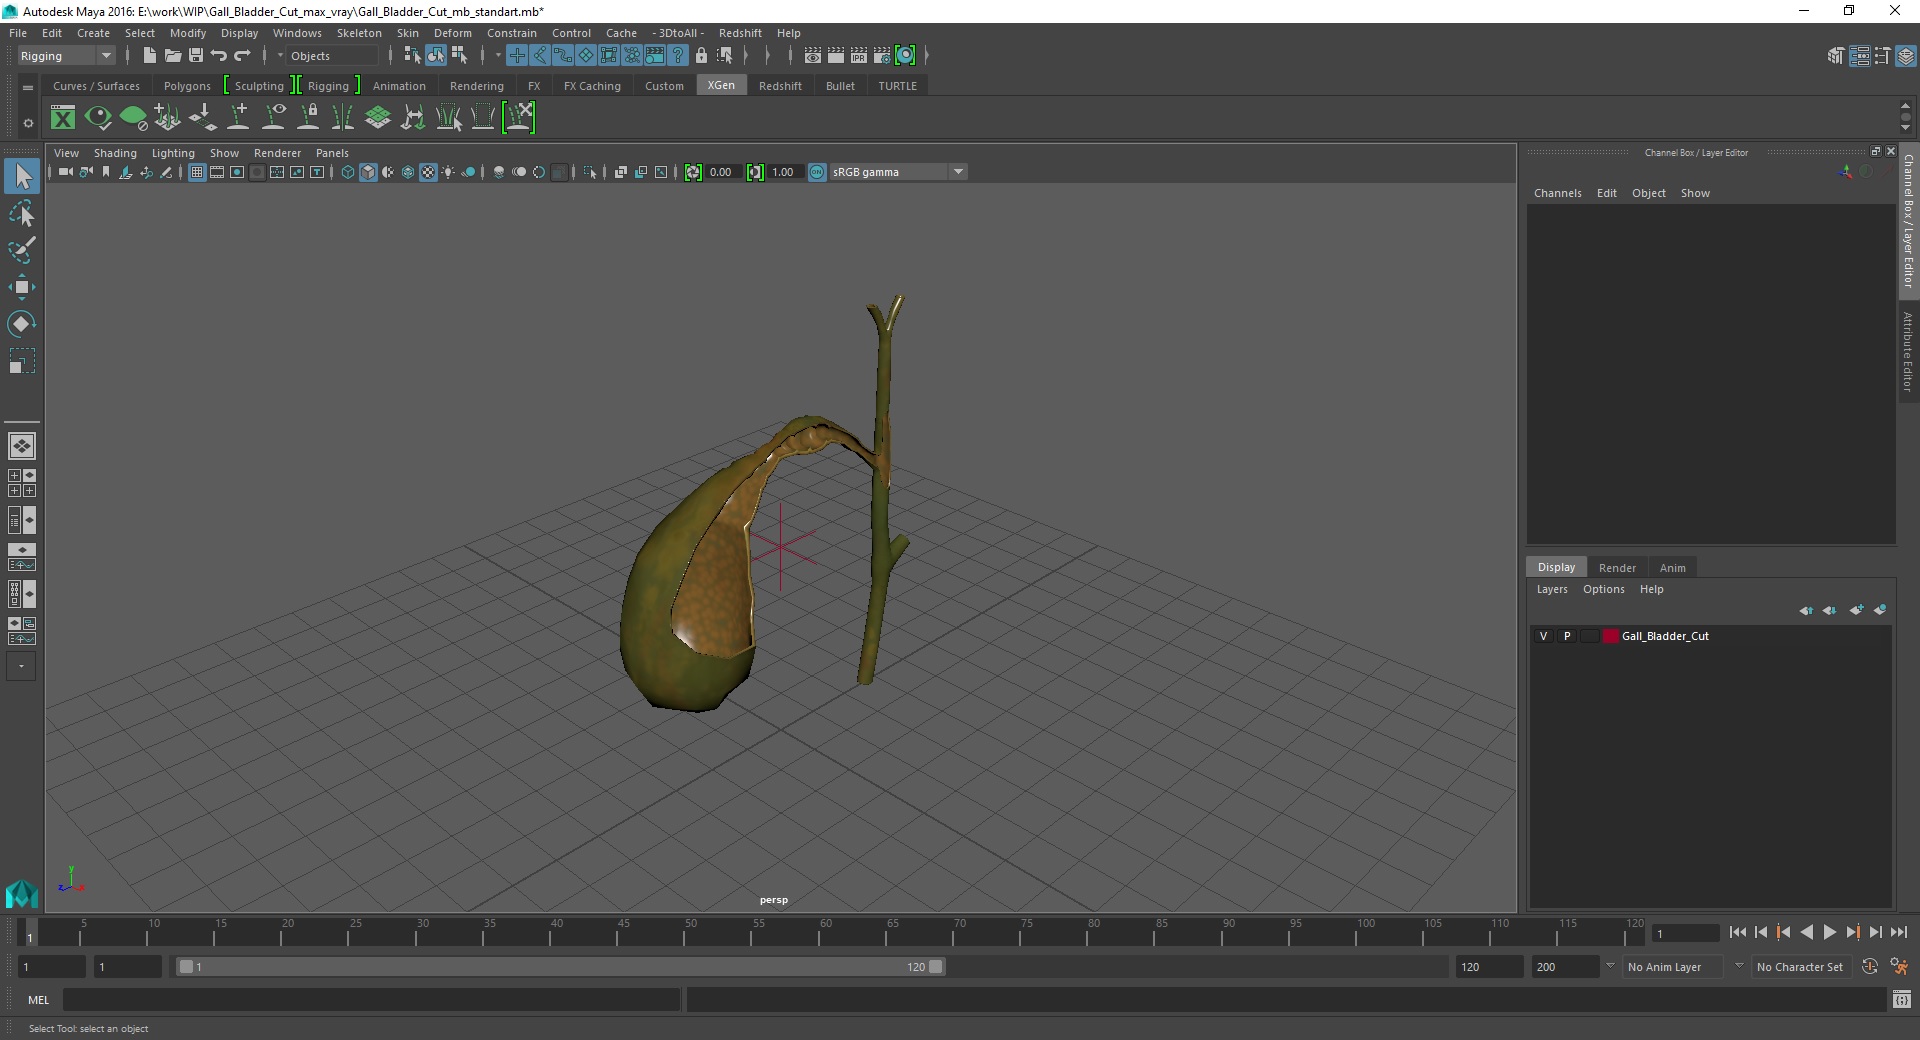
Task: Toggle use all lights bulb icon
Action: coord(448,172)
